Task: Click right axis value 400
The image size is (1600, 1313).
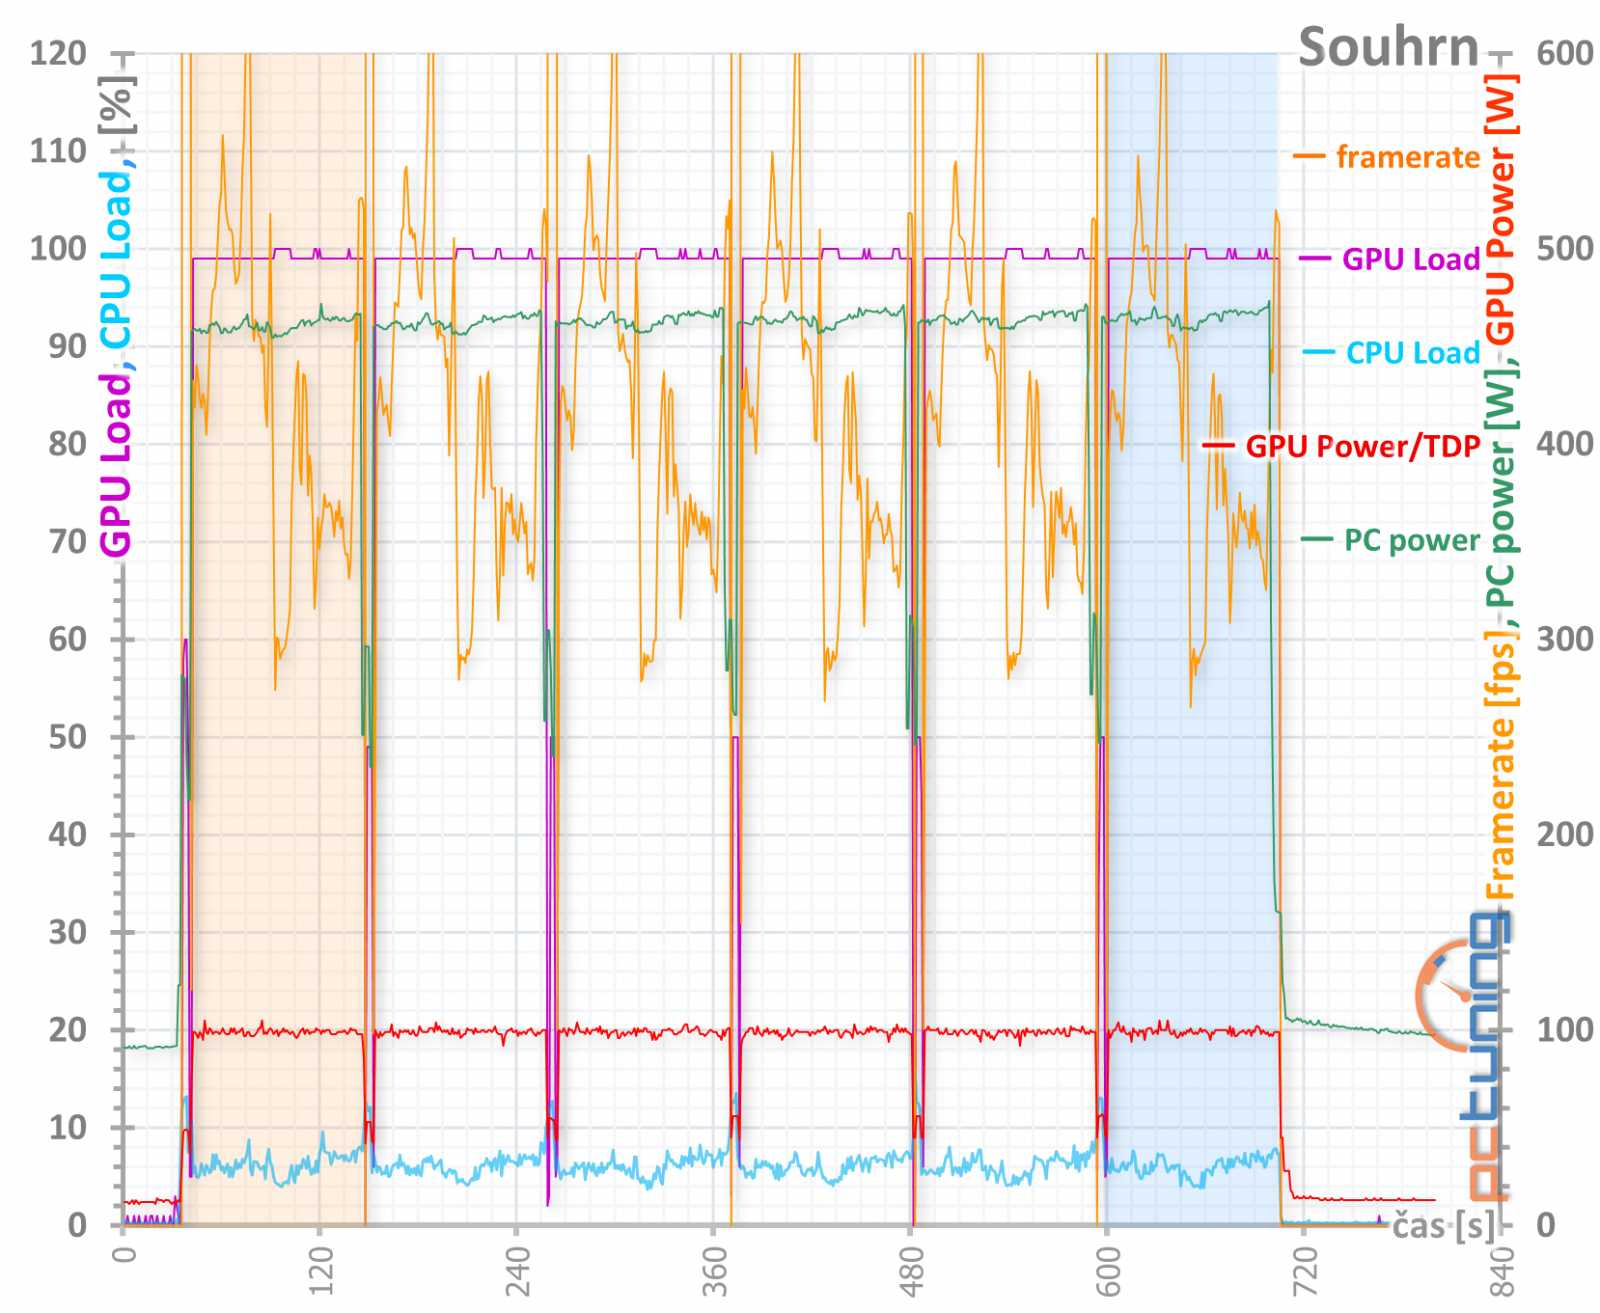Action: 1565,444
